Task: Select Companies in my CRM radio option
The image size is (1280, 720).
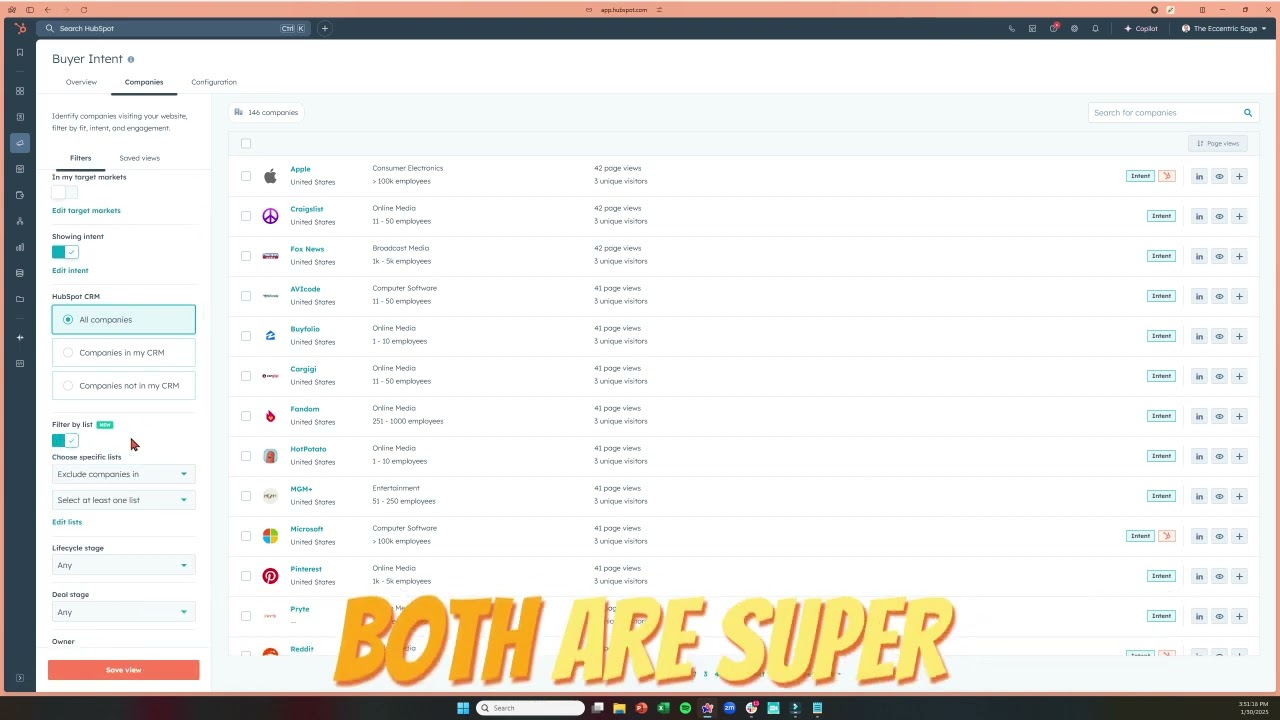Action: (x=124, y=353)
